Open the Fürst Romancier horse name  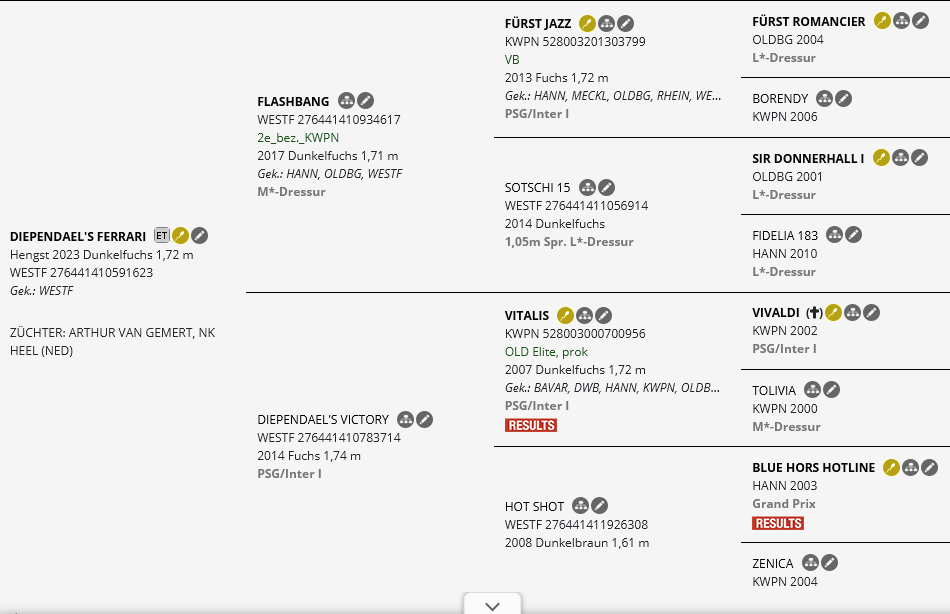[808, 21]
